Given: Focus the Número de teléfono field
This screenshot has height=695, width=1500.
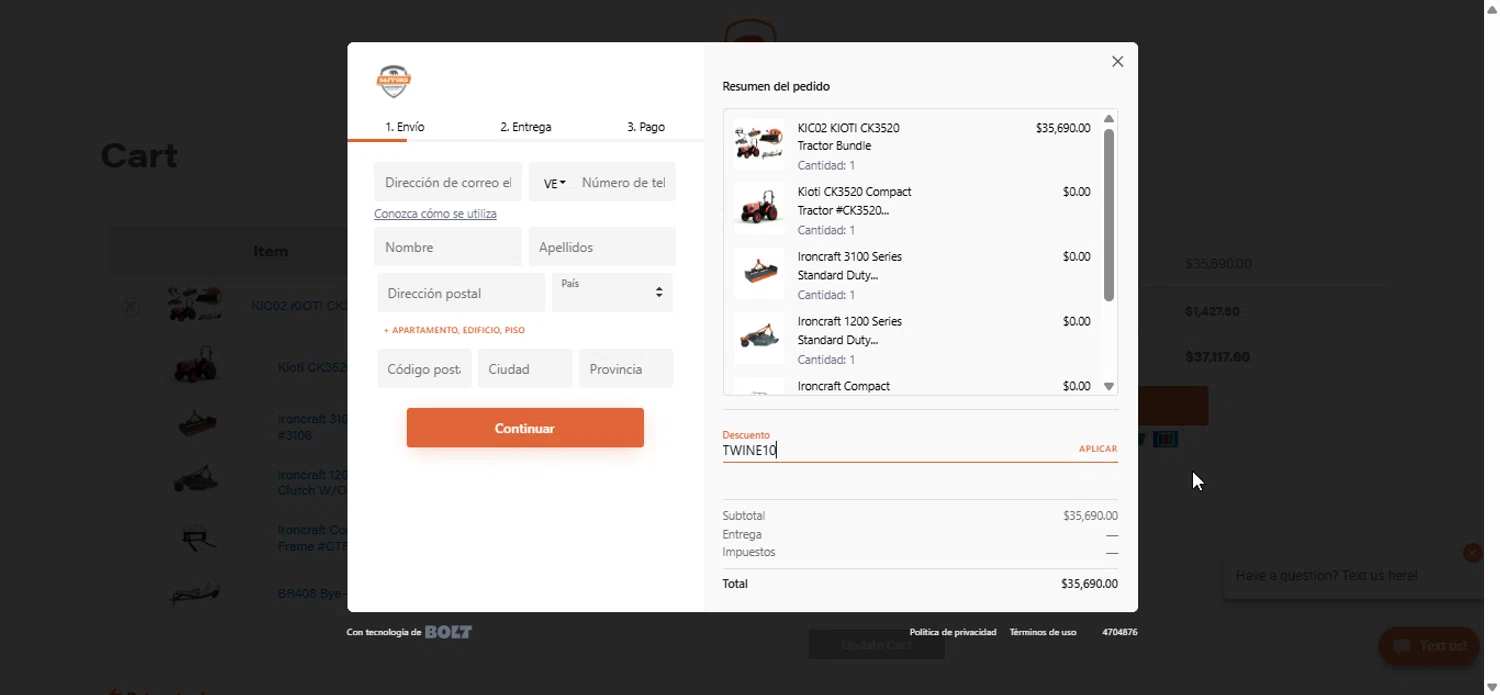Looking at the screenshot, I should tap(623, 183).
